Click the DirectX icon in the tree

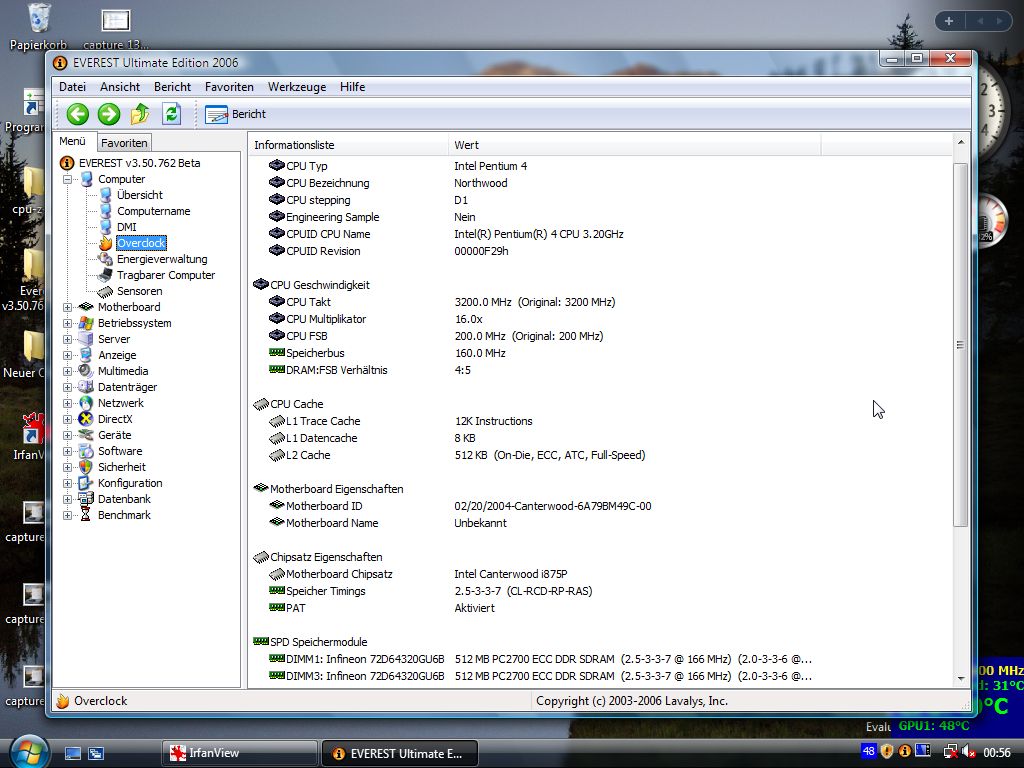pos(86,419)
